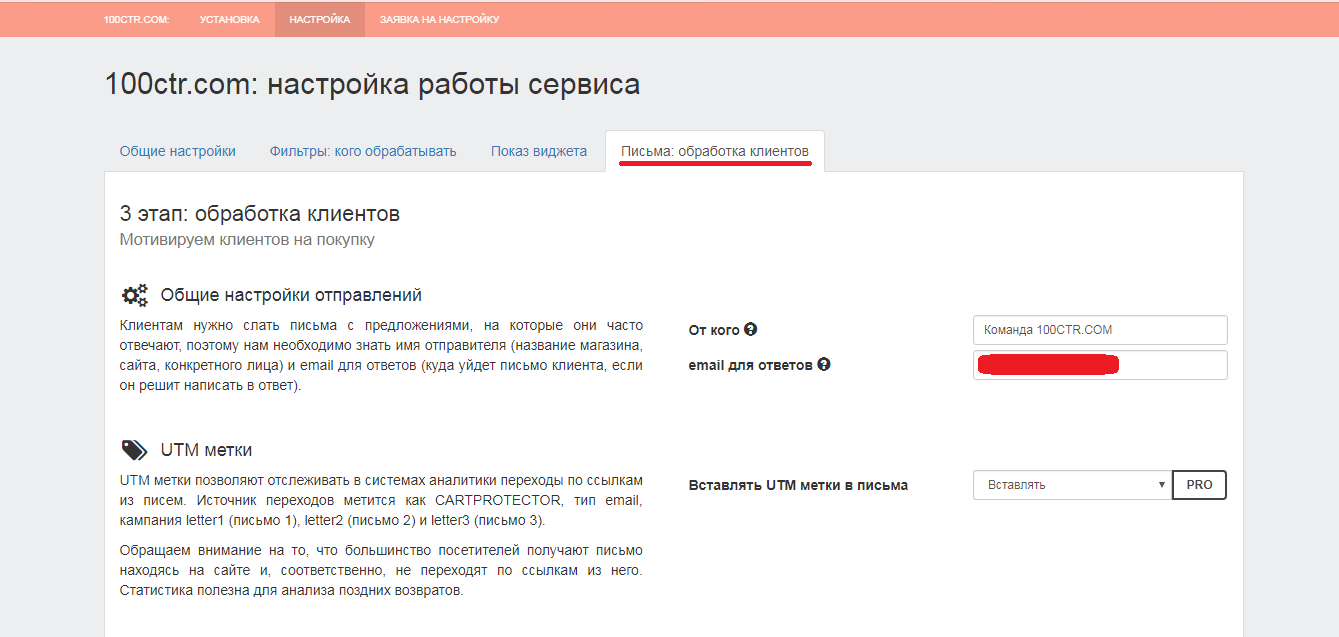Viewport: 1339px width, 637px height.
Task: Focus the От кого input field
Action: [x=1100, y=330]
